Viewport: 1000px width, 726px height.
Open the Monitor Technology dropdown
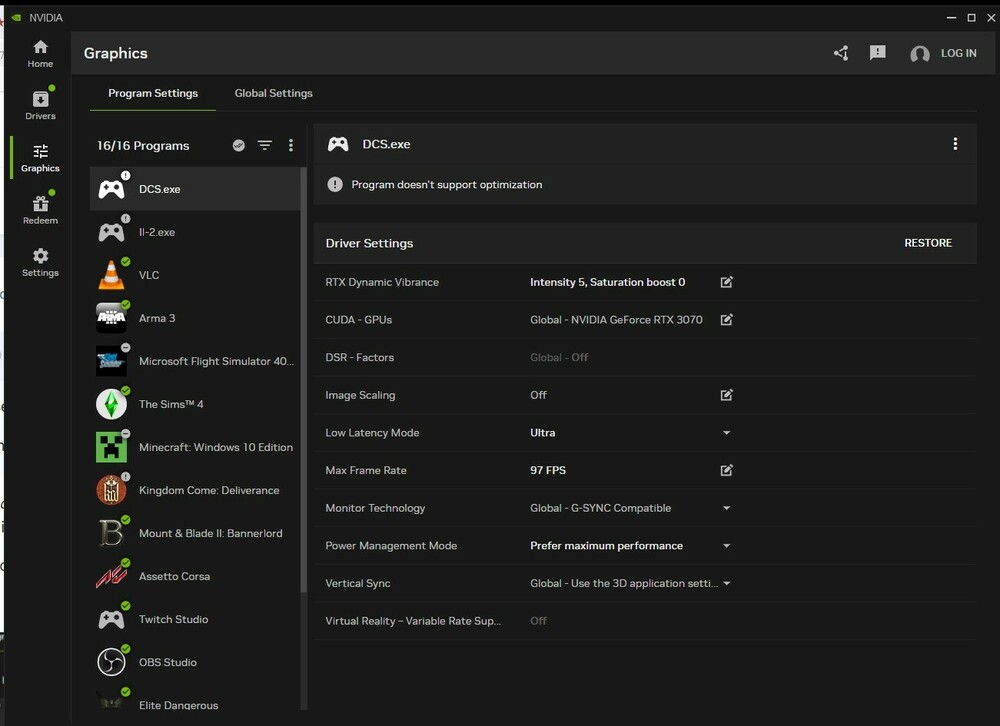pos(727,508)
